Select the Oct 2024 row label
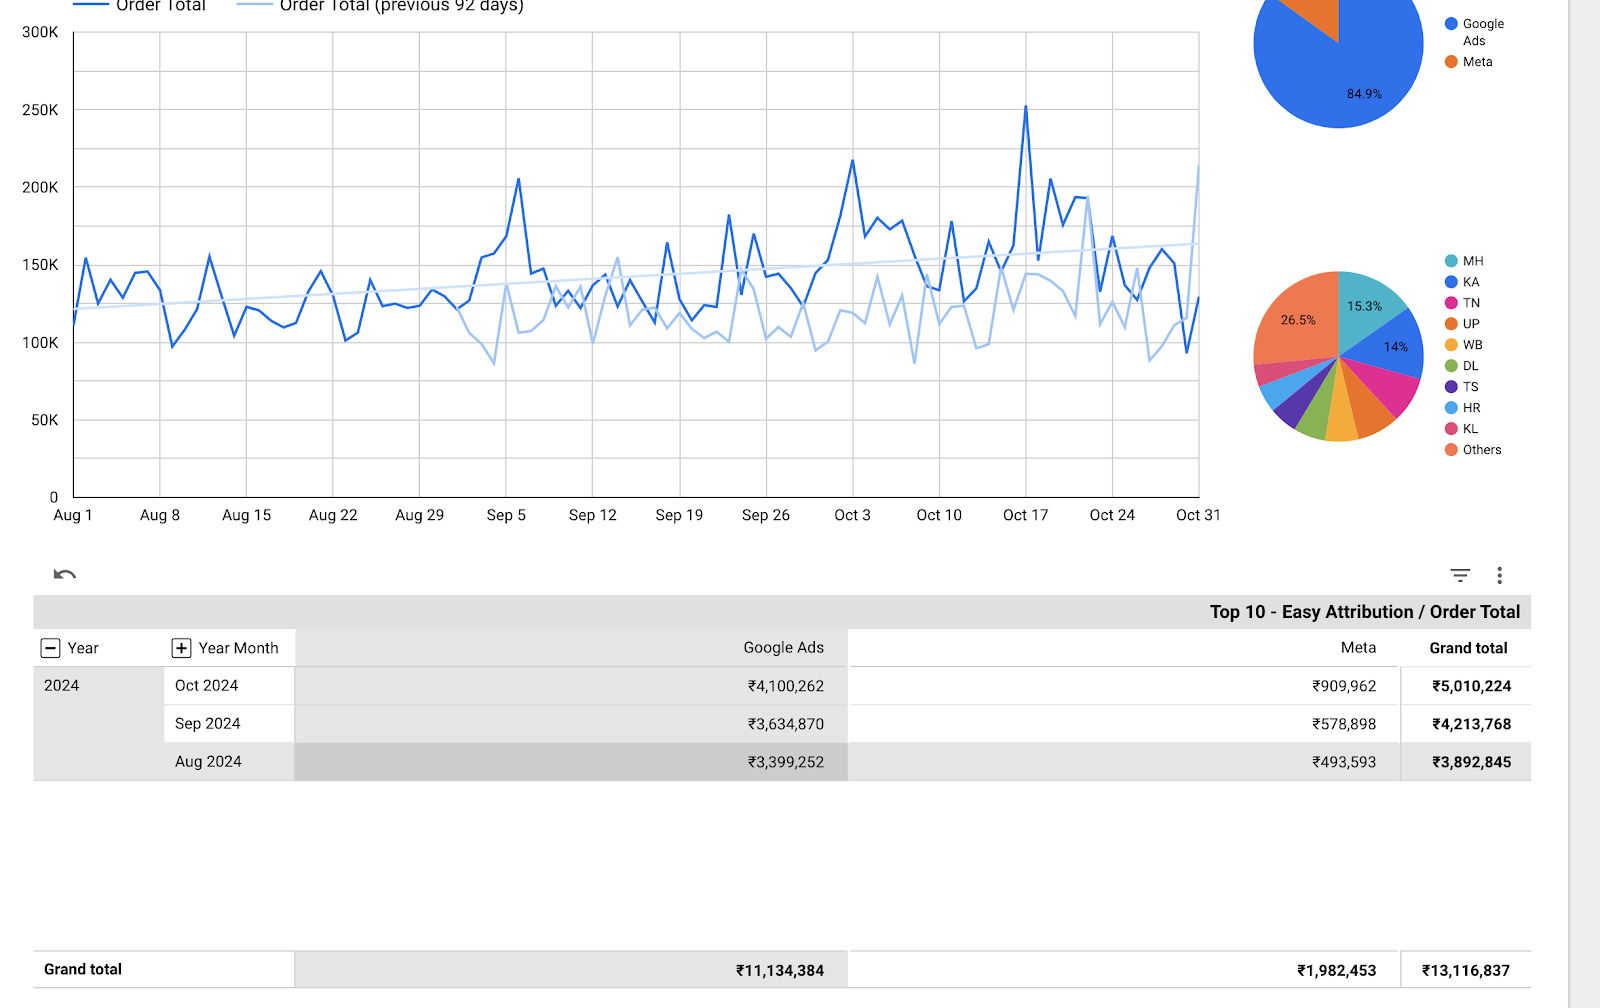 [x=207, y=686]
